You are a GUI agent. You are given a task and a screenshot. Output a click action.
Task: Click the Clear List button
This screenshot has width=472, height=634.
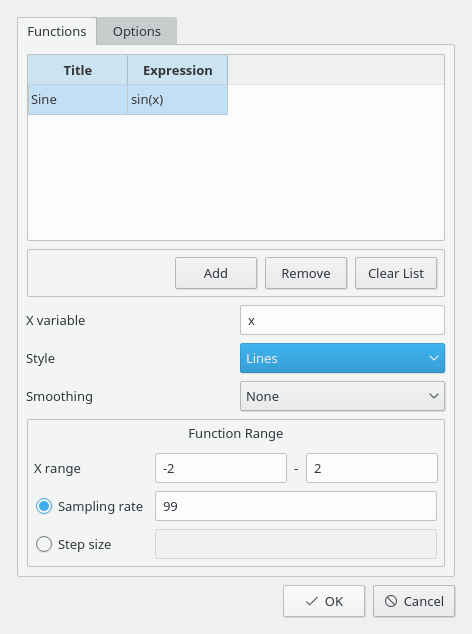[396, 273]
